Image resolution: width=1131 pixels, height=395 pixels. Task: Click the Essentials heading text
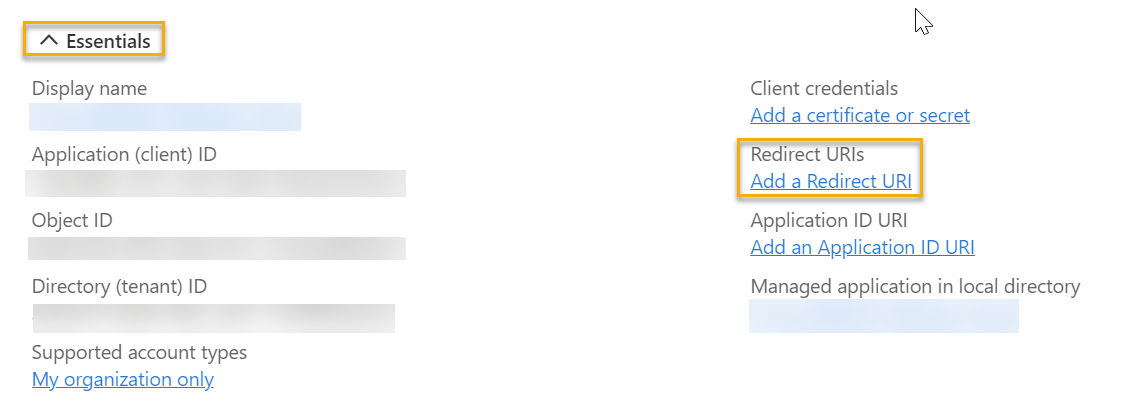click(108, 41)
